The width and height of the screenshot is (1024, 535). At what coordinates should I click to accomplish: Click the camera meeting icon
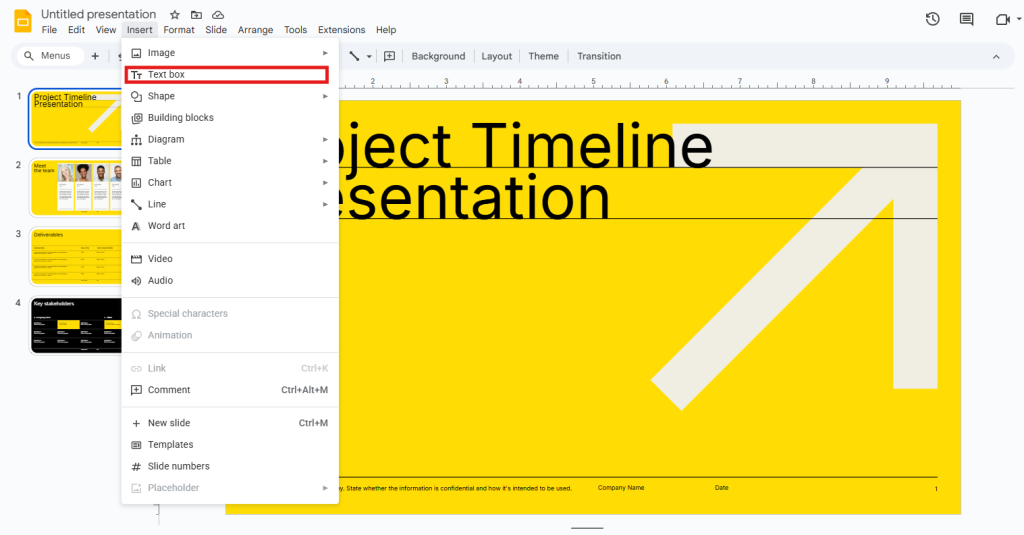[x=1002, y=19]
